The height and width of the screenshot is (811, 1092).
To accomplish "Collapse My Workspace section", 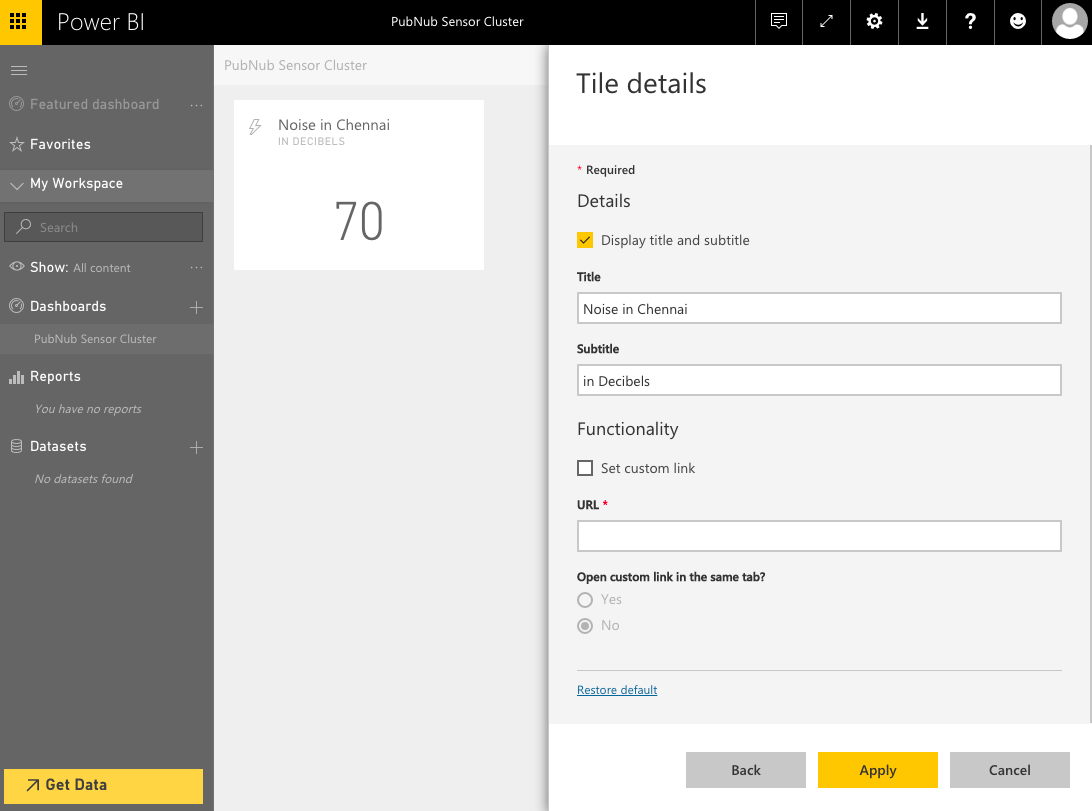I will [17, 184].
